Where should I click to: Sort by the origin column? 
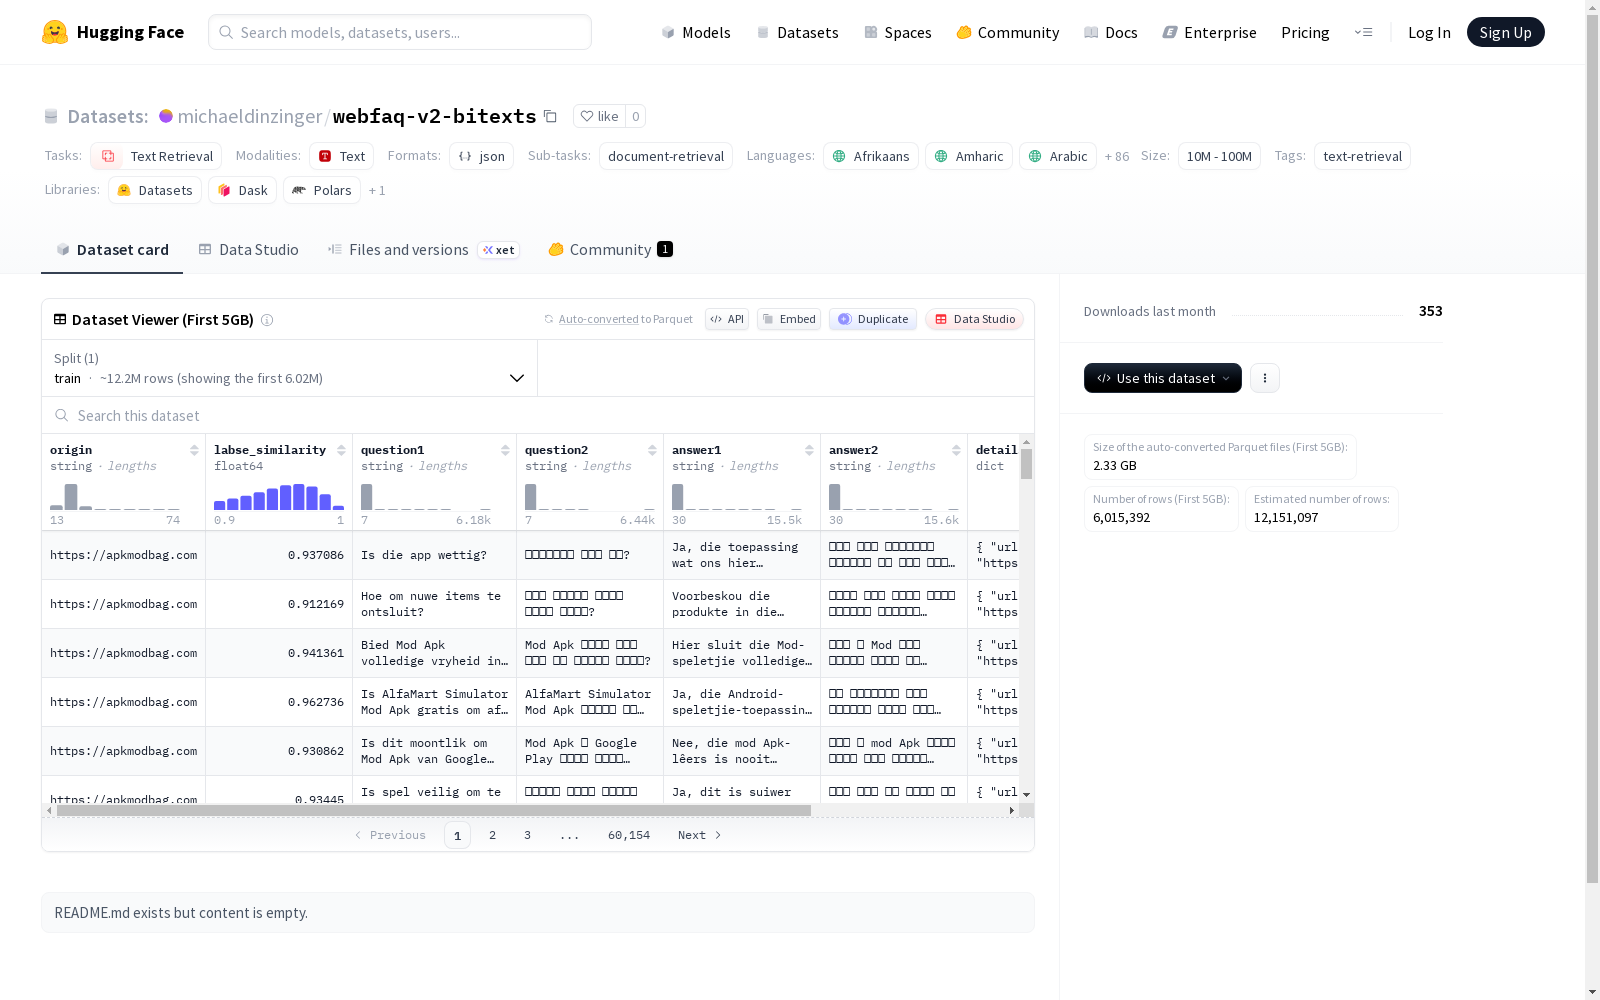click(x=194, y=450)
